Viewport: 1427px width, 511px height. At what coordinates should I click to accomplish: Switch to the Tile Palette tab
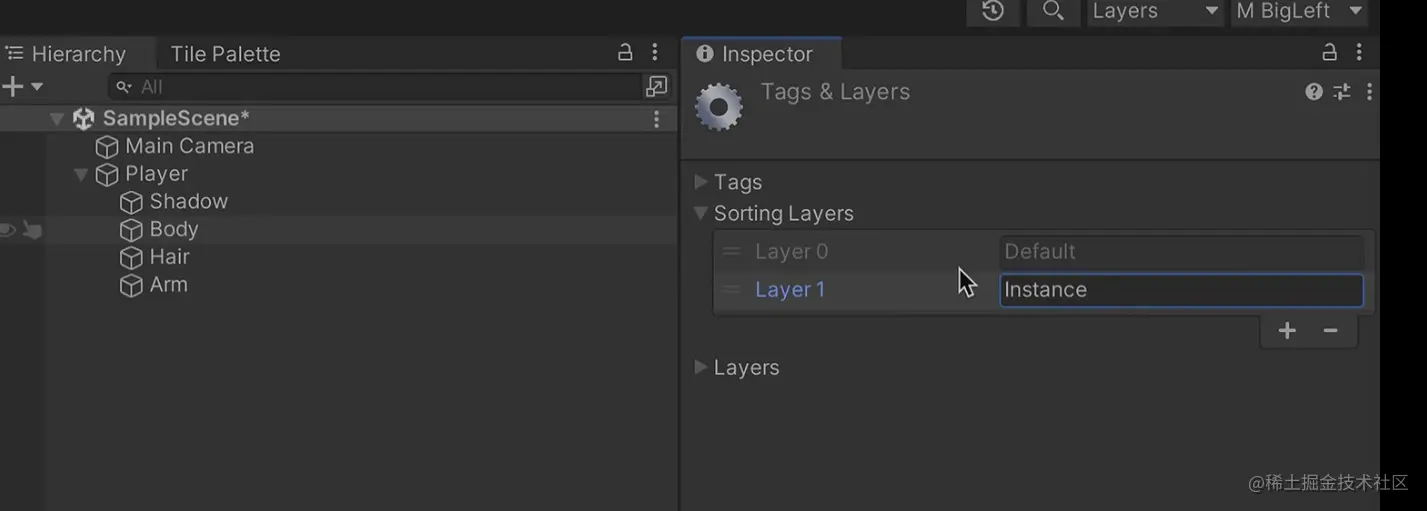click(x=225, y=54)
